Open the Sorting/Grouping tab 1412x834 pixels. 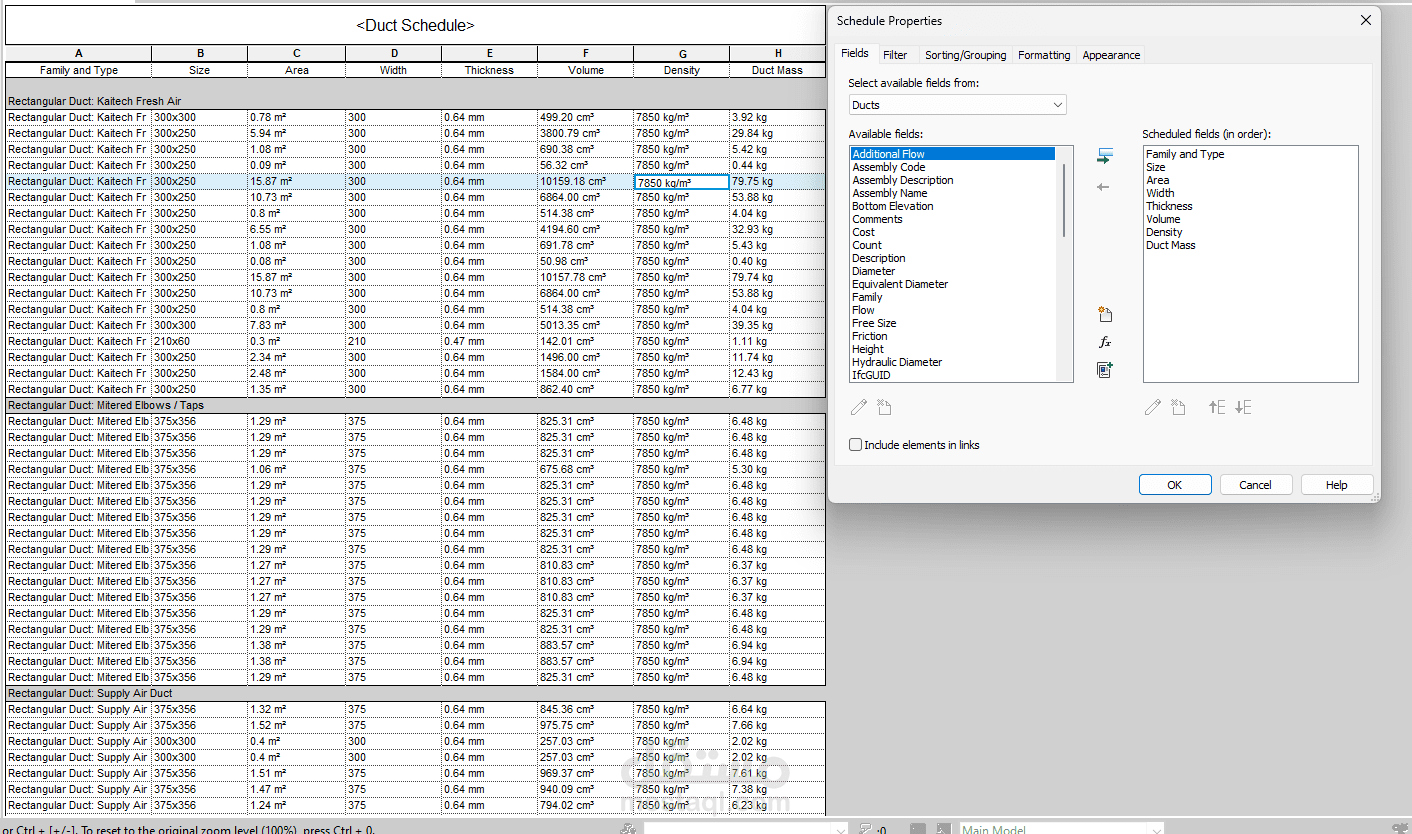pyautogui.click(x=965, y=55)
